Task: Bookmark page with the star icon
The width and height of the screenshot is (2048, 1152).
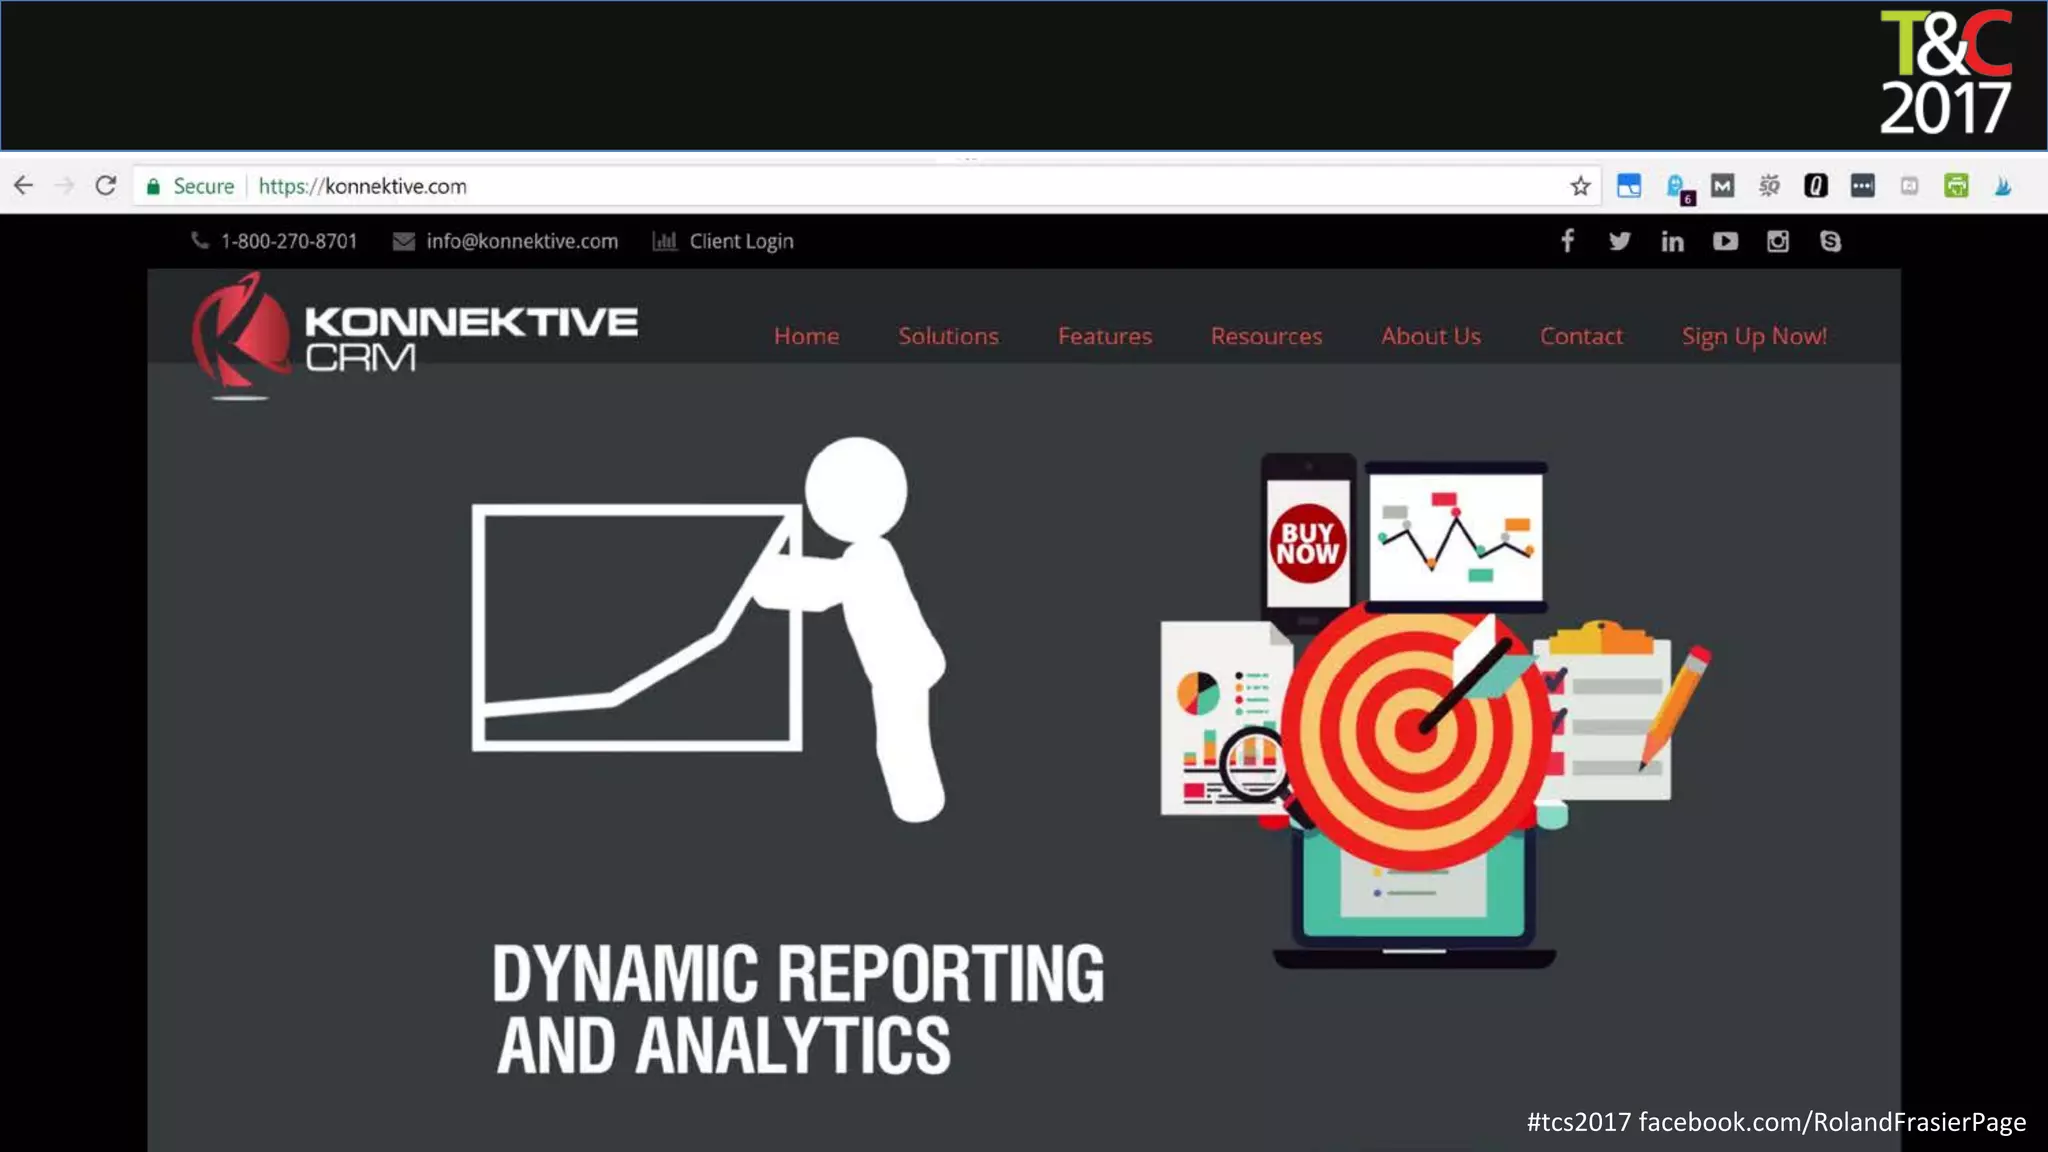Action: (1580, 186)
